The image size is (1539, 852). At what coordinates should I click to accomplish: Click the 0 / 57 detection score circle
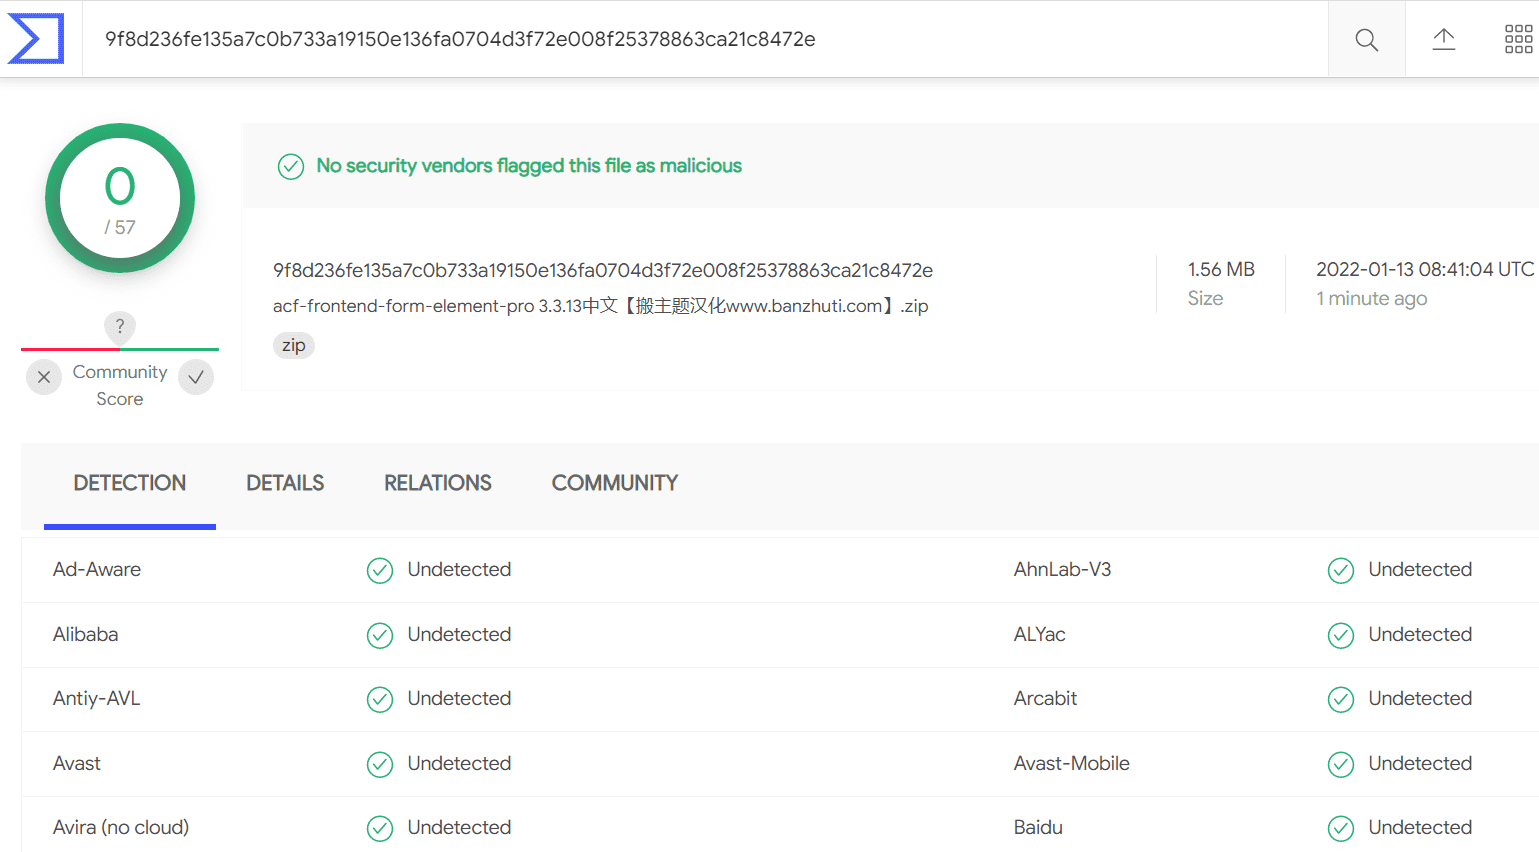(x=120, y=198)
